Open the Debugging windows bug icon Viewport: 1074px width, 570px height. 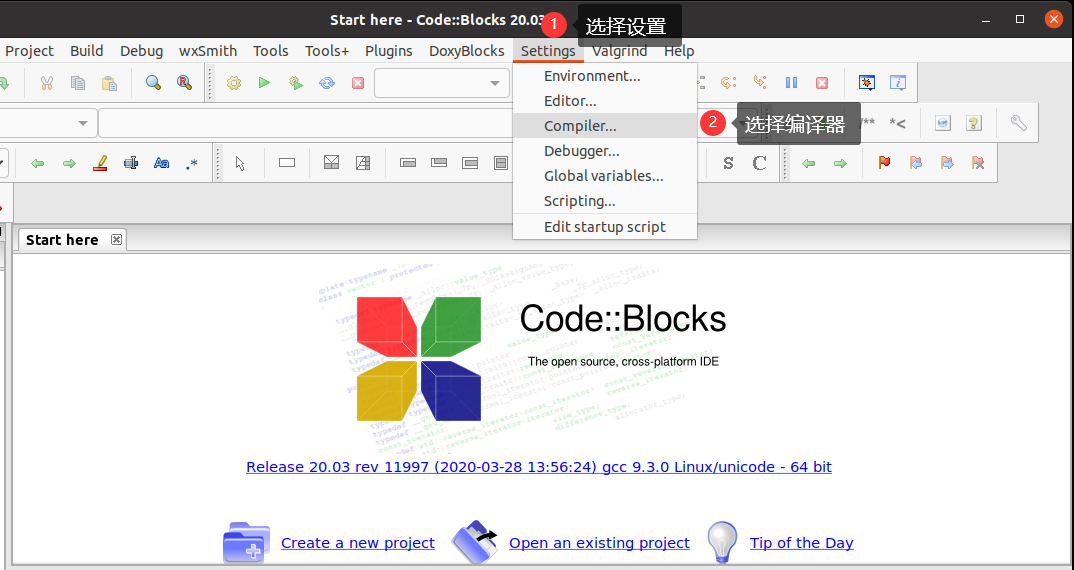(x=866, y=83)
